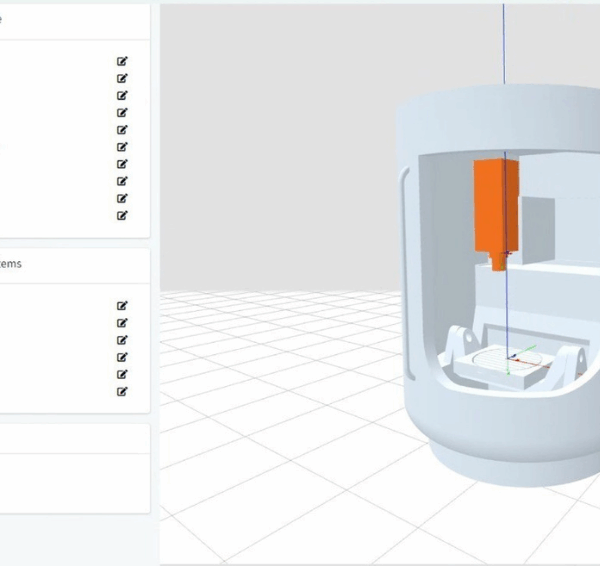Click fifth edit icon in the top panel
600x566 pixels.
click(122, 129)
